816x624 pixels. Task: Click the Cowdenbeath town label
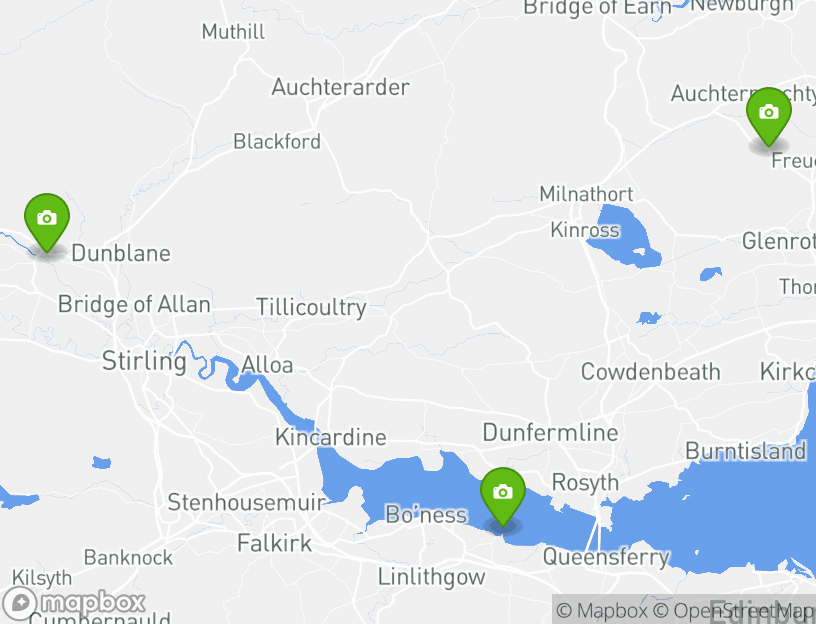pos(651,372)
